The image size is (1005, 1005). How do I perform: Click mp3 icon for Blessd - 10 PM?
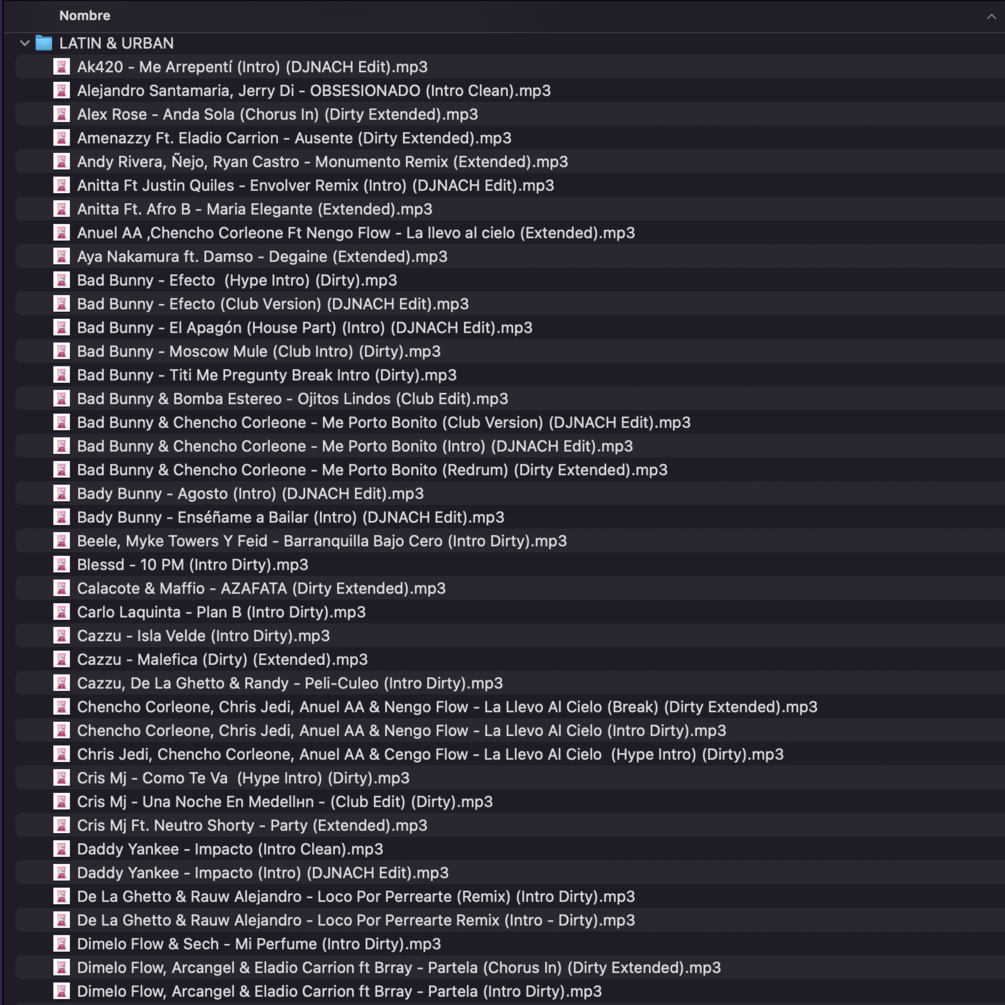click(62, 565)
